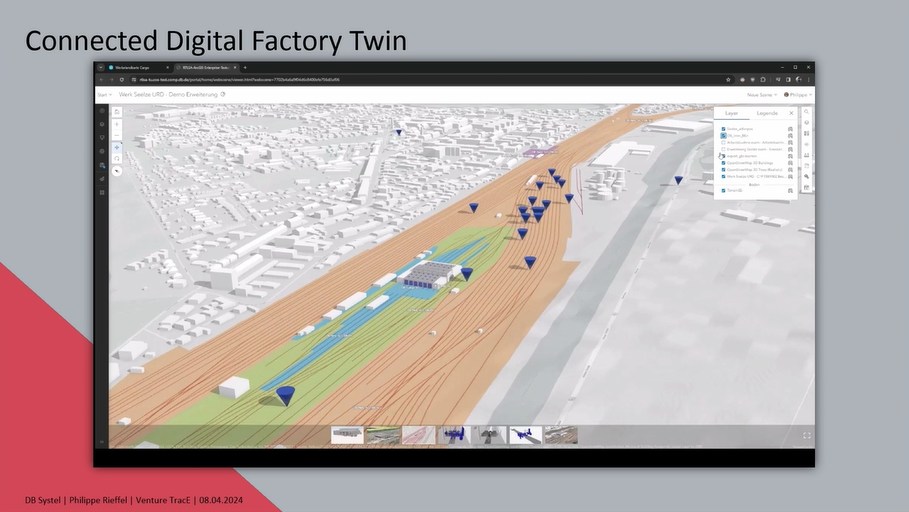Image resolution: width=909 pixels, height=512 pixels.
Task: Click the fourth icon in dark left sidebar
Action: pyautogui.click(x=102, y=151)
